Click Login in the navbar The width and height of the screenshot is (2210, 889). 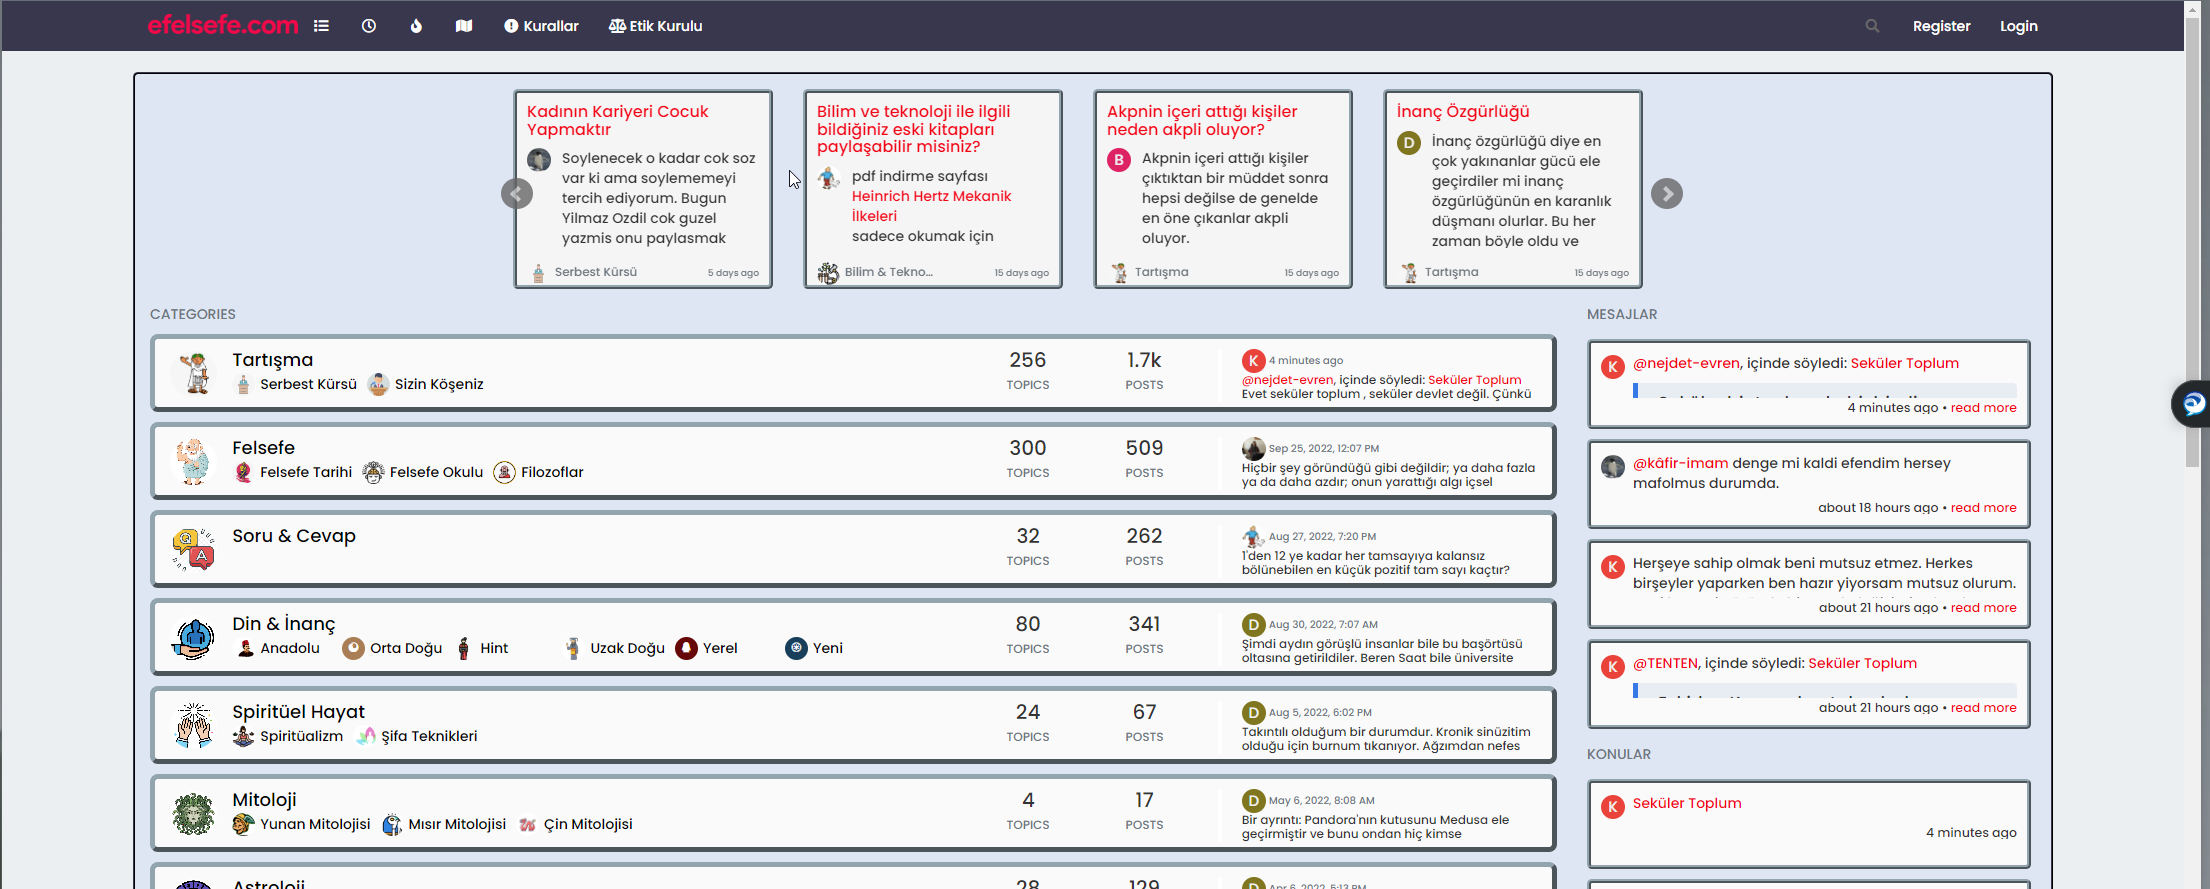[x=2018, y=26]
